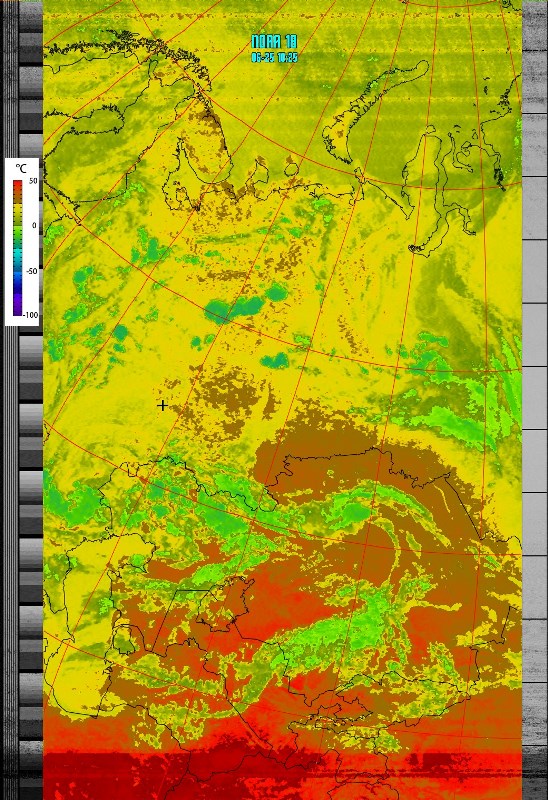Click the 0 value on temperature legend
Image resolution: width=548 pixels, height=800 pixels.
pyautogui.click(x=34, y=226)
